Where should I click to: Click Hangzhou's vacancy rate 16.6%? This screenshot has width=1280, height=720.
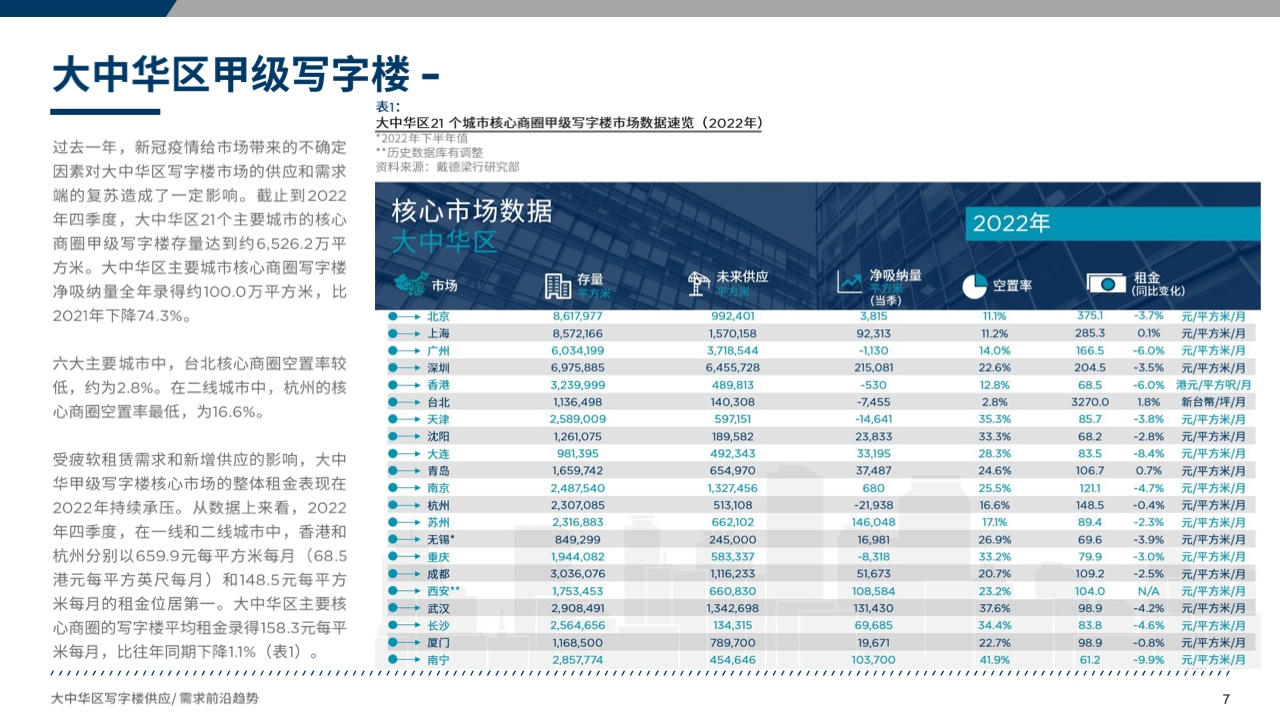pos(996,505)
